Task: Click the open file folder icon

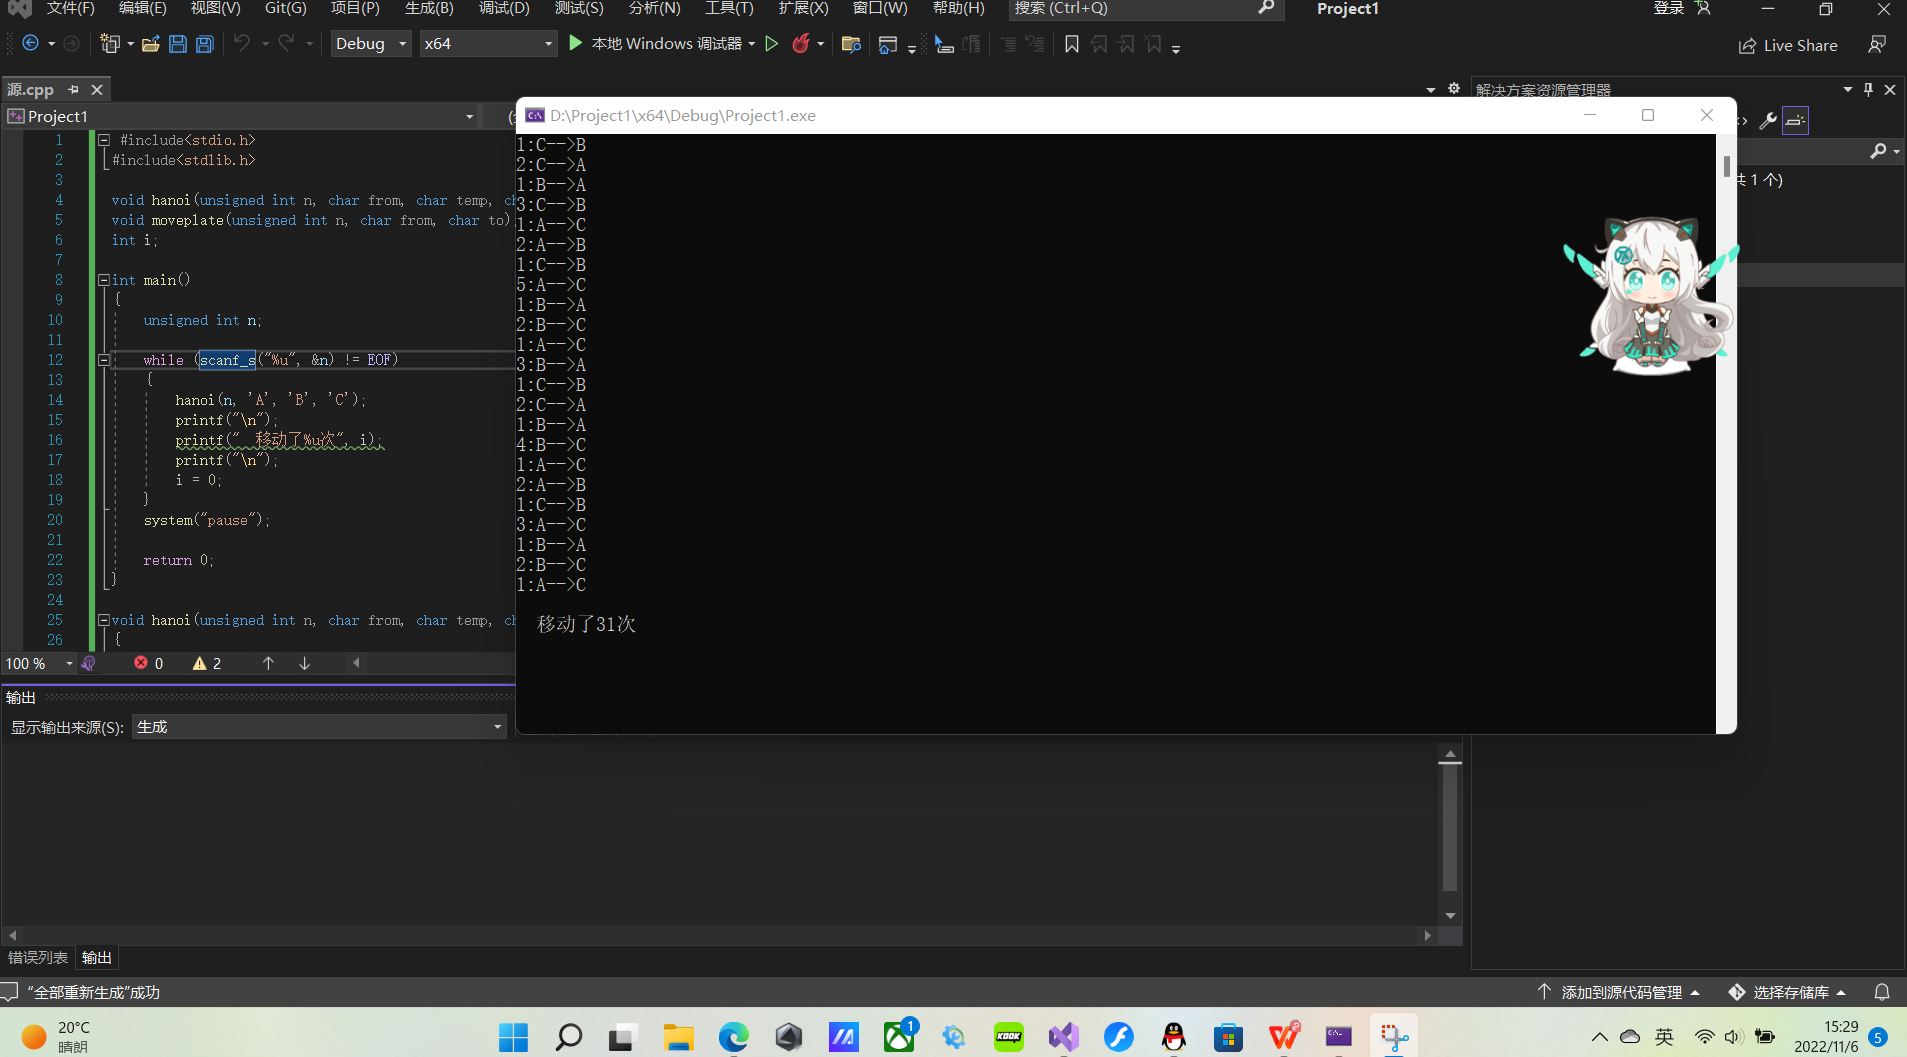Action: 151,44
